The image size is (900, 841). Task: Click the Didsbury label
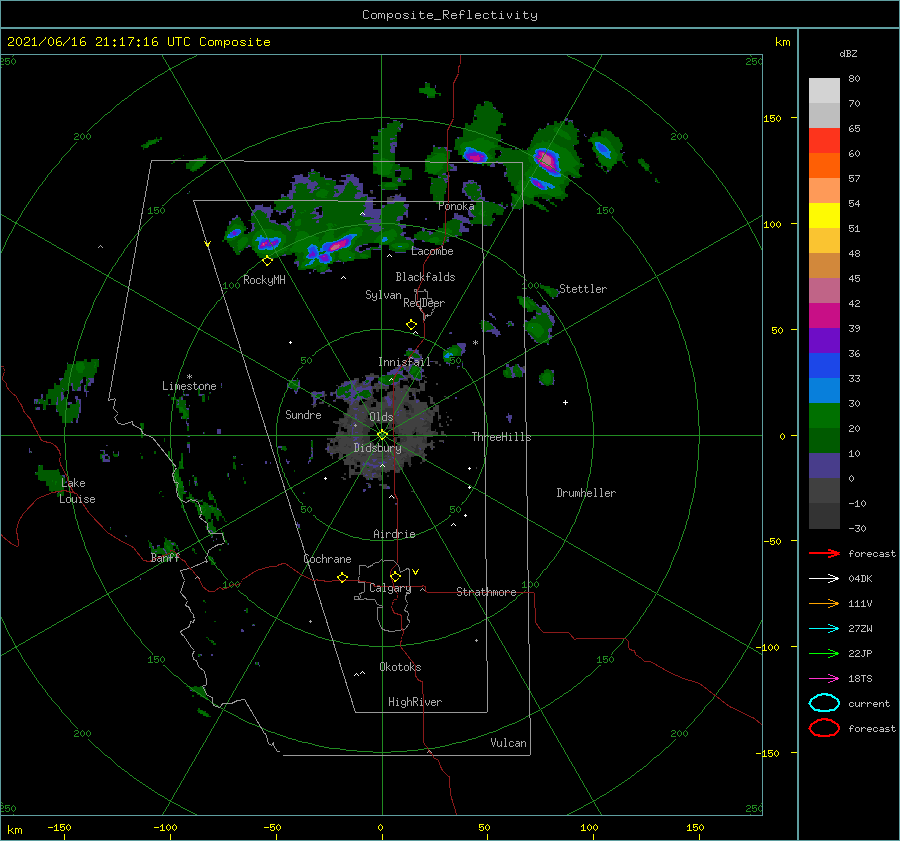[x=378, y=448]
